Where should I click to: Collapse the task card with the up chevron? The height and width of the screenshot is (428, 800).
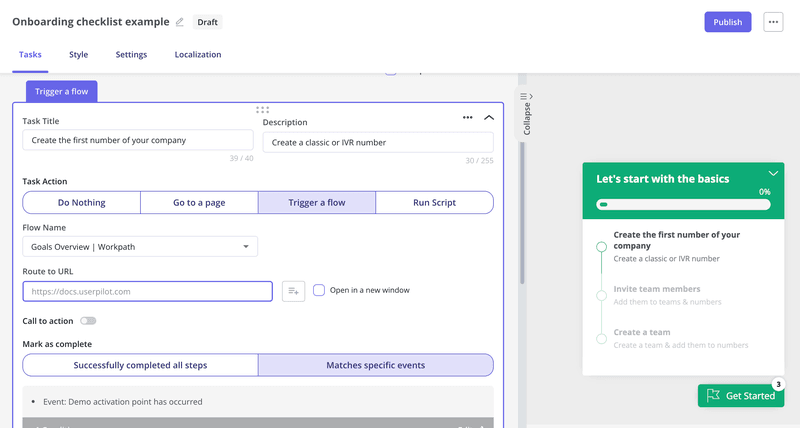coord(489,117)
